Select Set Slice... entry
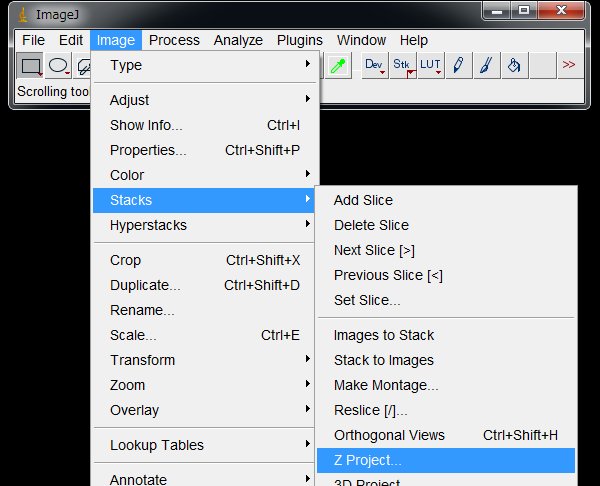Screen dimensions: 600x486 tap(446, 300)
